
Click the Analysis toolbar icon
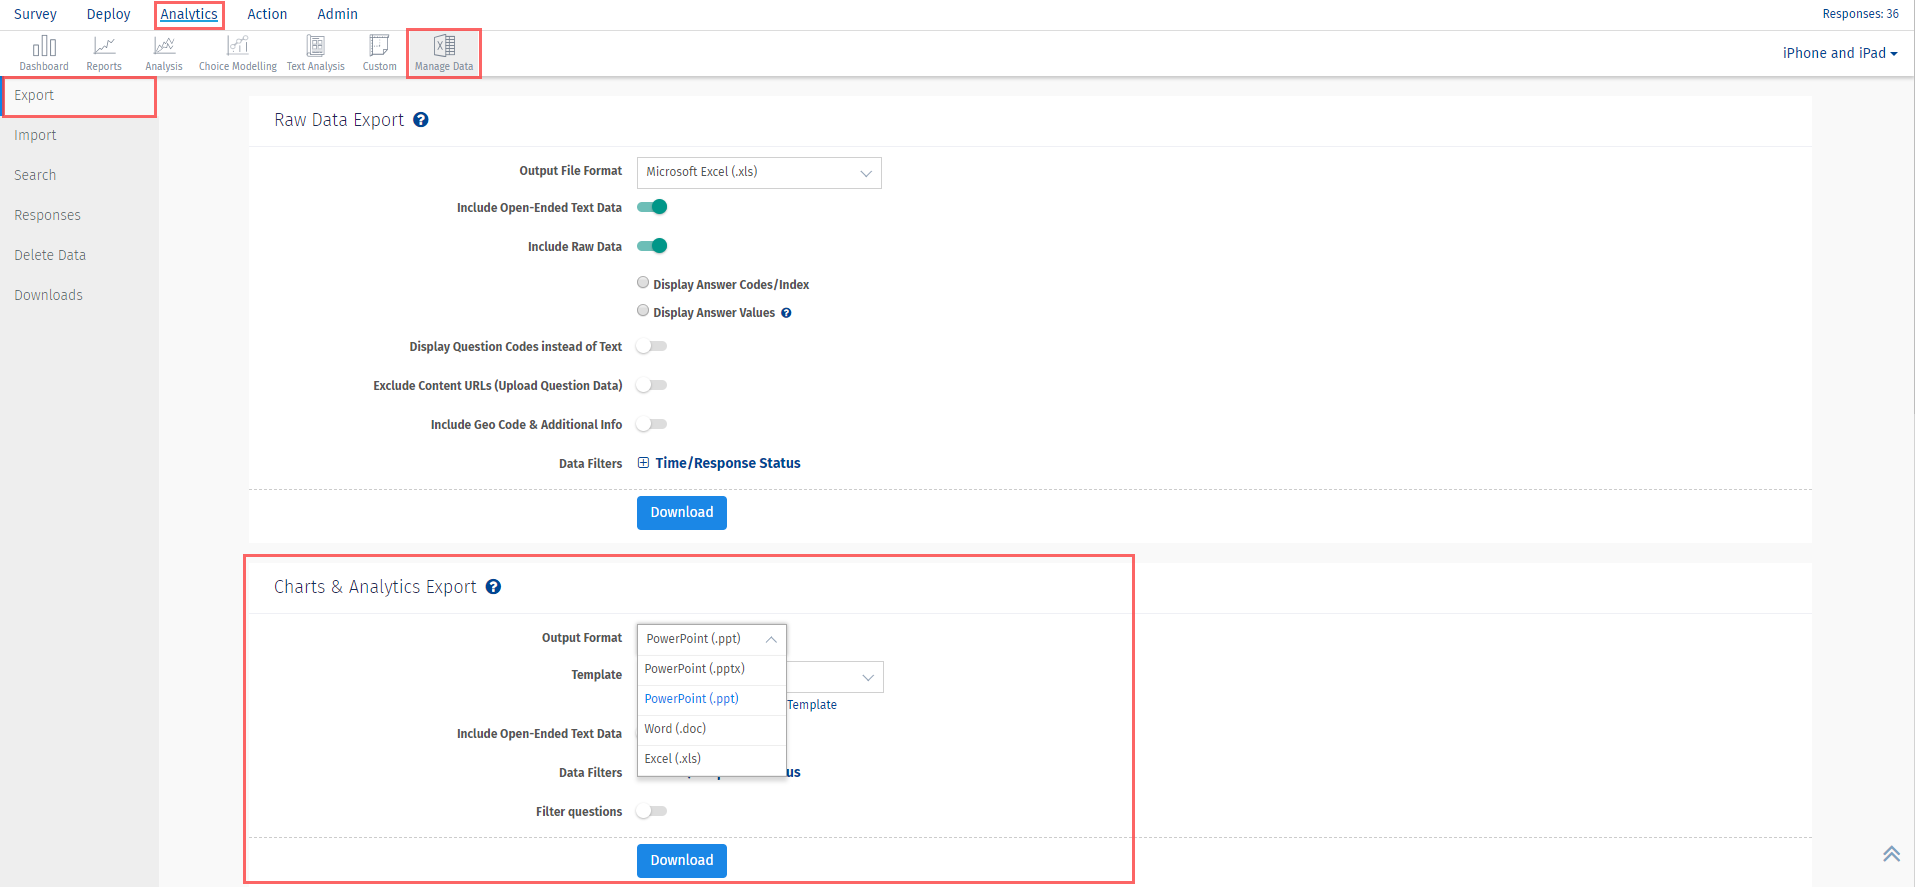164,47
